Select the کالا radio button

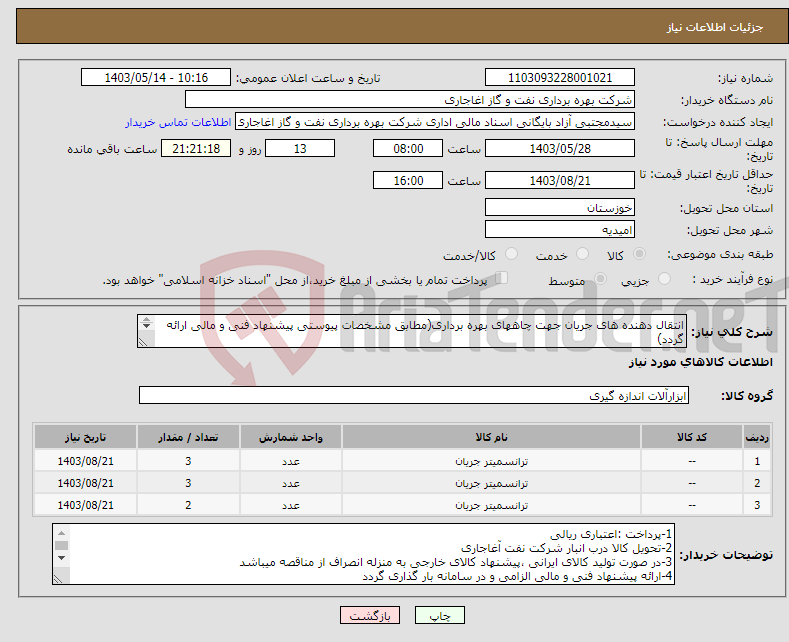coord(639,254)
